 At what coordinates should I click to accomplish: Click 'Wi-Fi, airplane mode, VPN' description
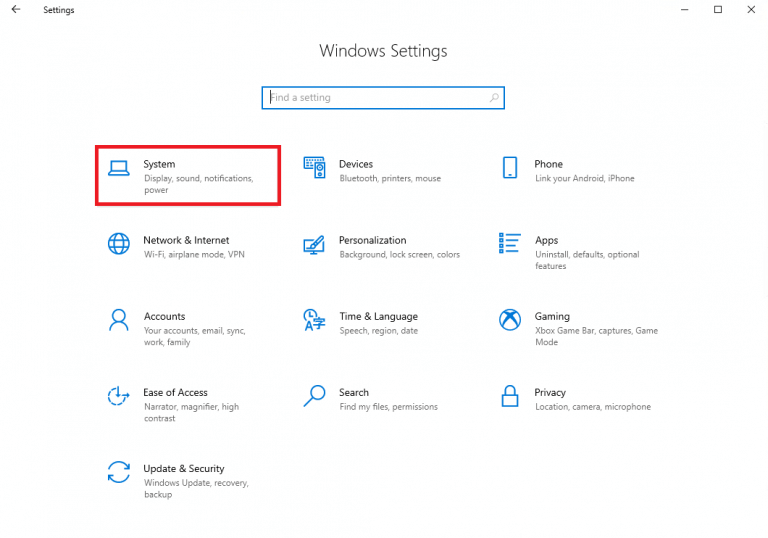click(194, 255)
